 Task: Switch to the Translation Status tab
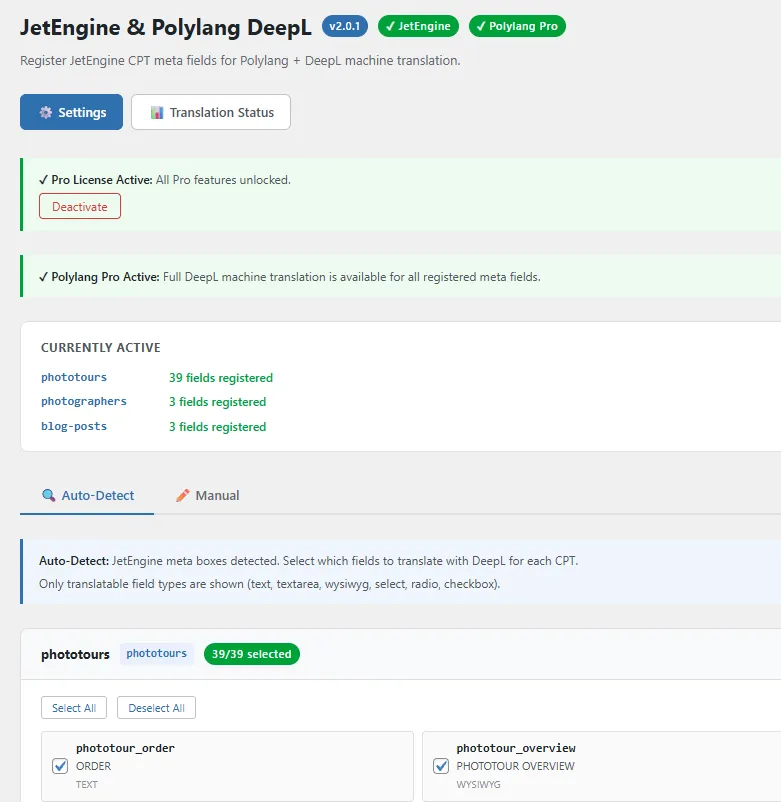pyautogui.click(x=211, y=113)
